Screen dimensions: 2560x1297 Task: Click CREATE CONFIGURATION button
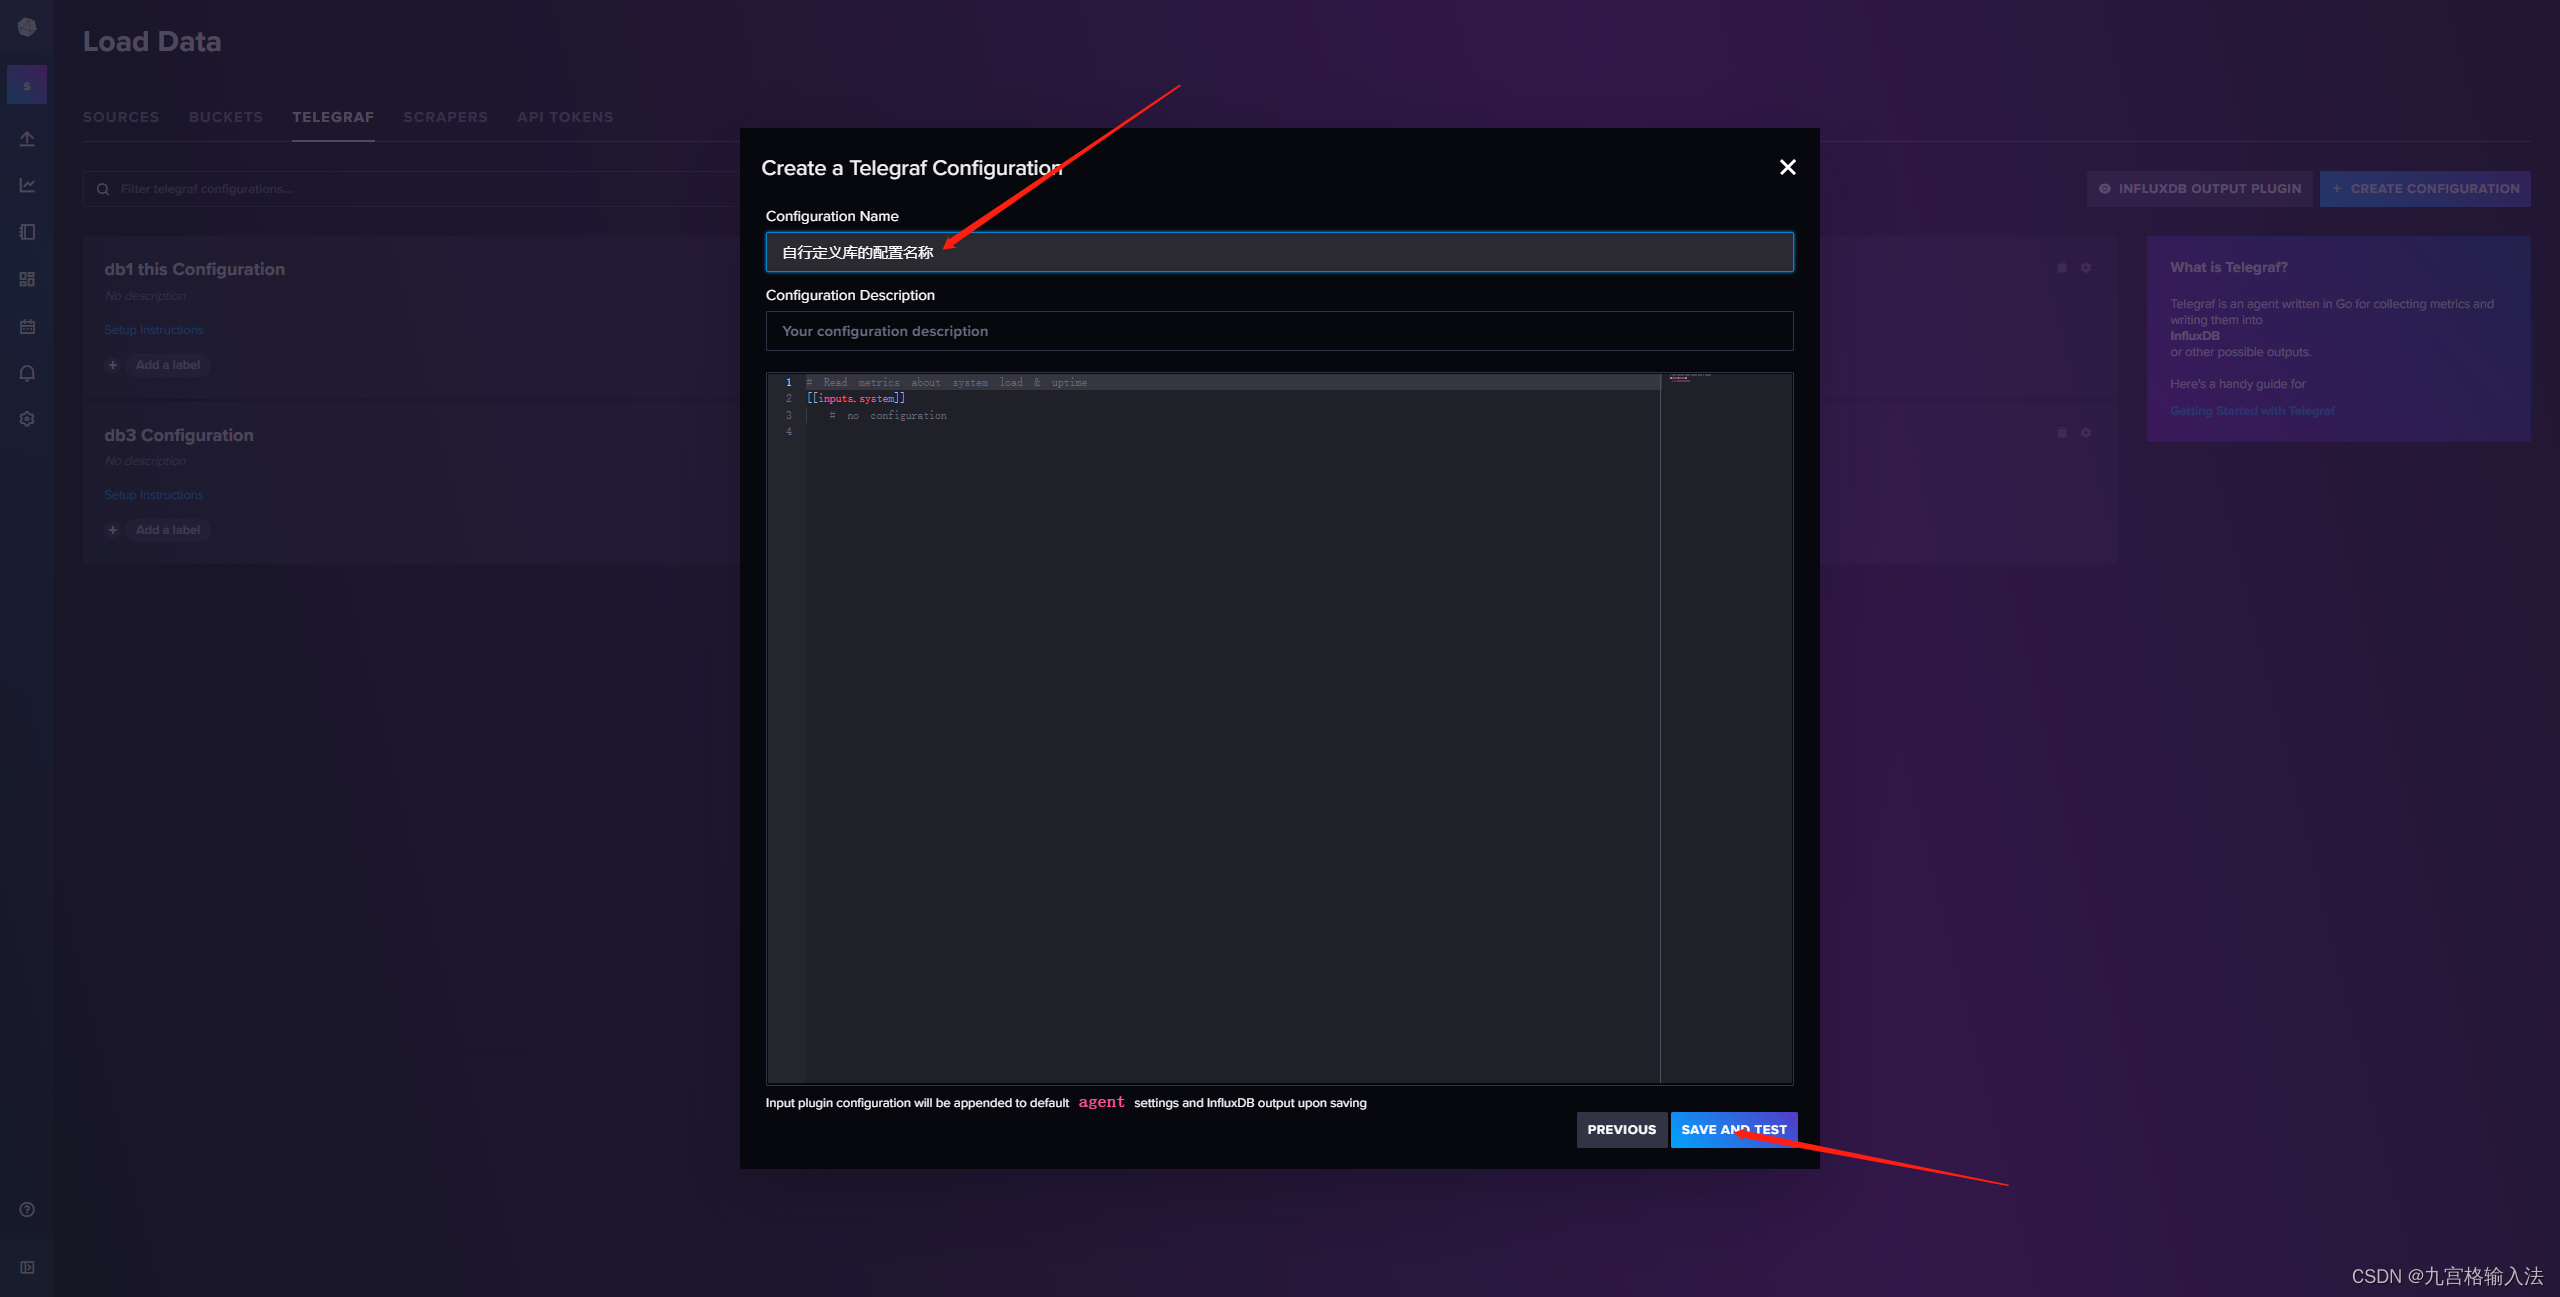click(2425, 189)
